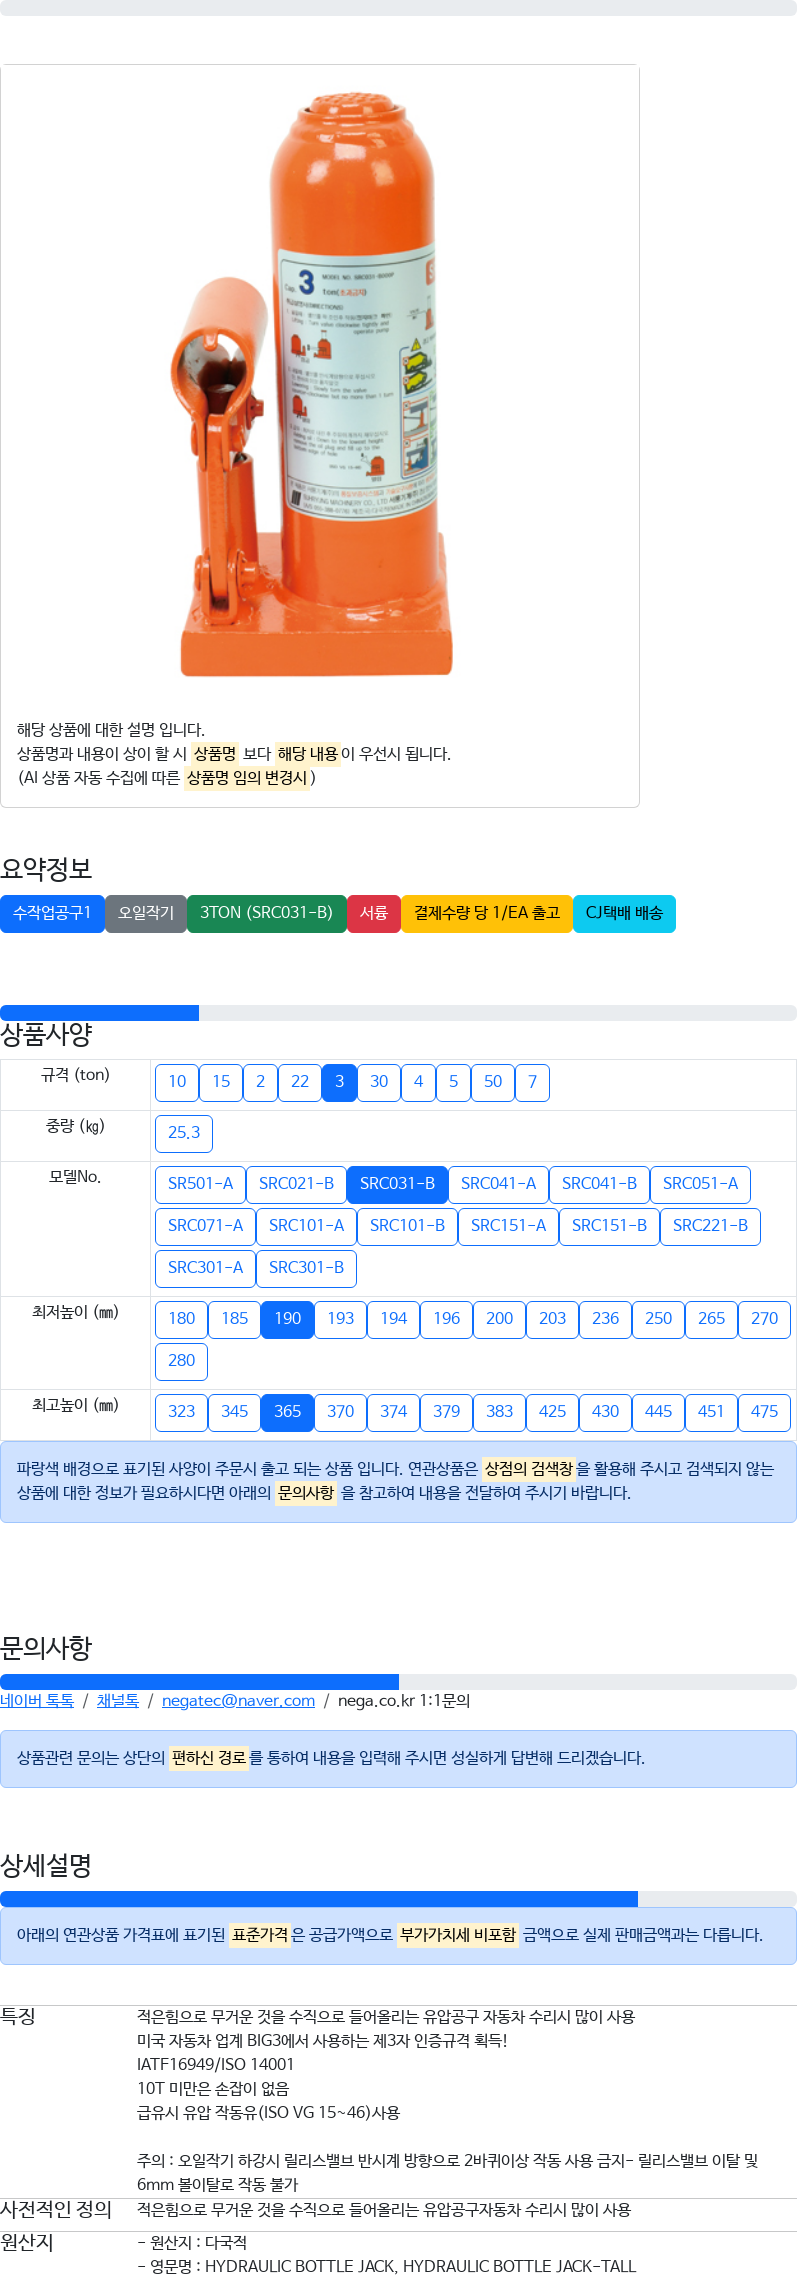Click the 오일작기 gray tag
Image resolution: width=797 pixels, height=2280 pixels.
point(146,913)
